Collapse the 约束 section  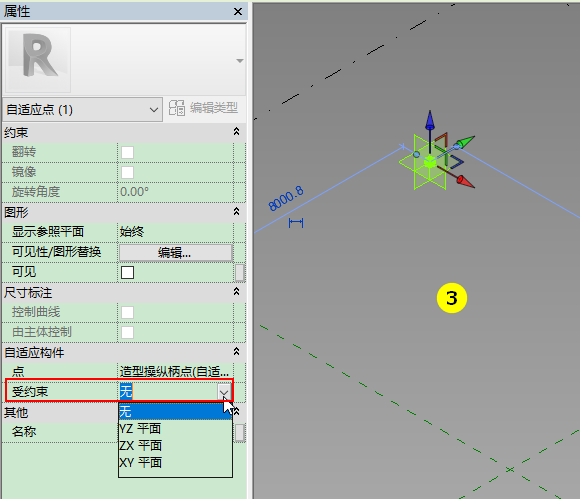tap(236, 132)
